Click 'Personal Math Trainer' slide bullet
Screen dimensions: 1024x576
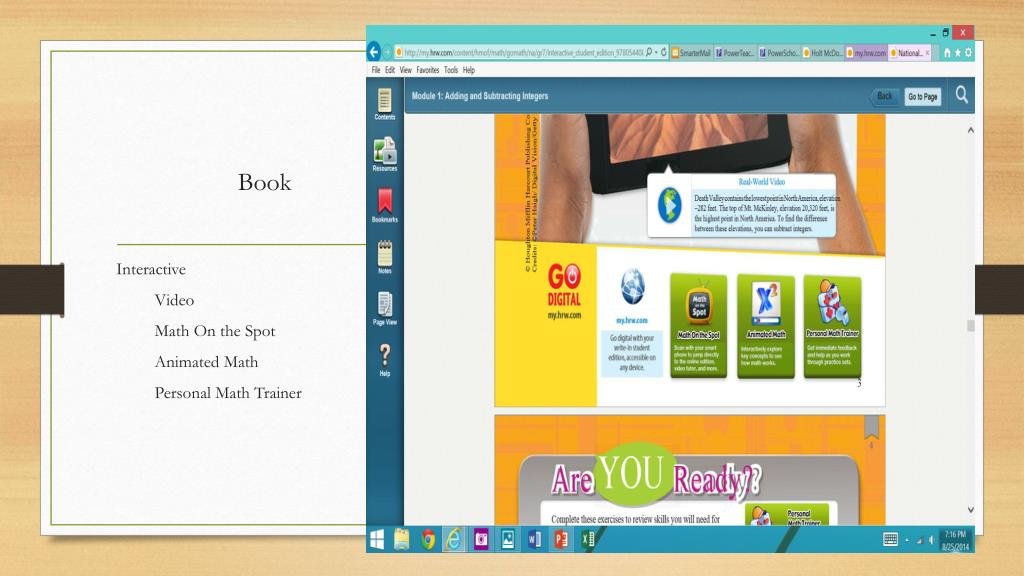click(228, 392)
